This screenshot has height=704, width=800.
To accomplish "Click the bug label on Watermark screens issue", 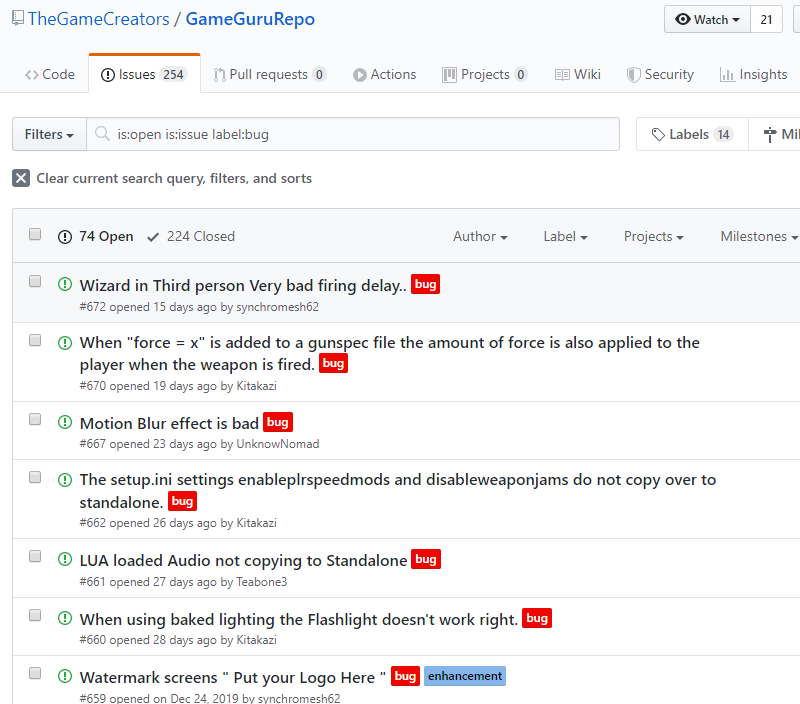I will 406,676.
